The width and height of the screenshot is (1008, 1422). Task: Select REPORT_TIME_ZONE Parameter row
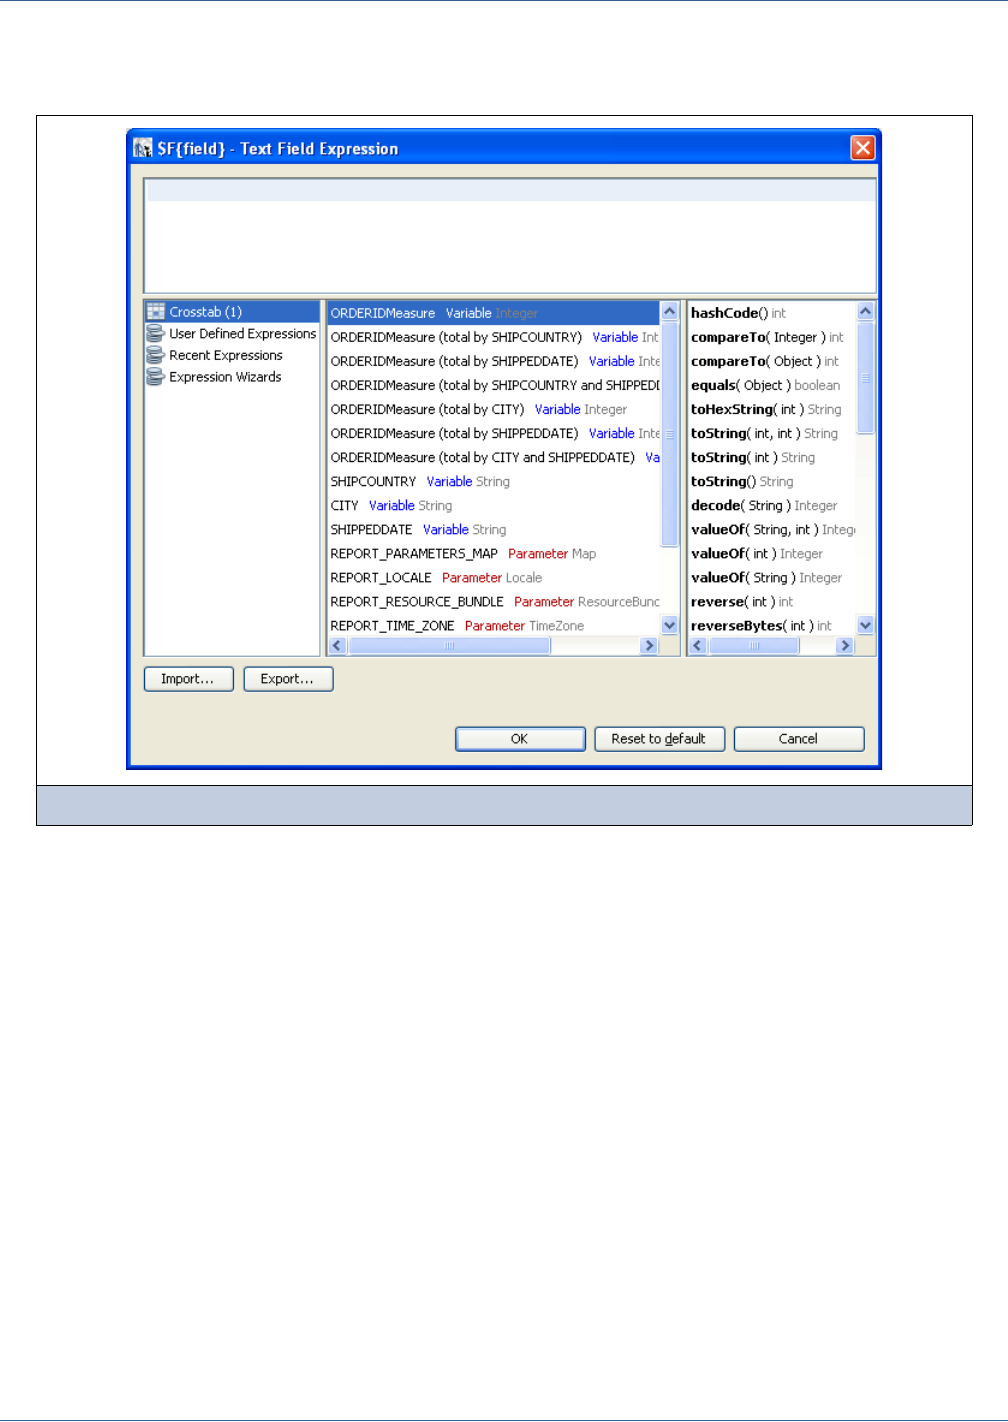click(x=494, y=625)
